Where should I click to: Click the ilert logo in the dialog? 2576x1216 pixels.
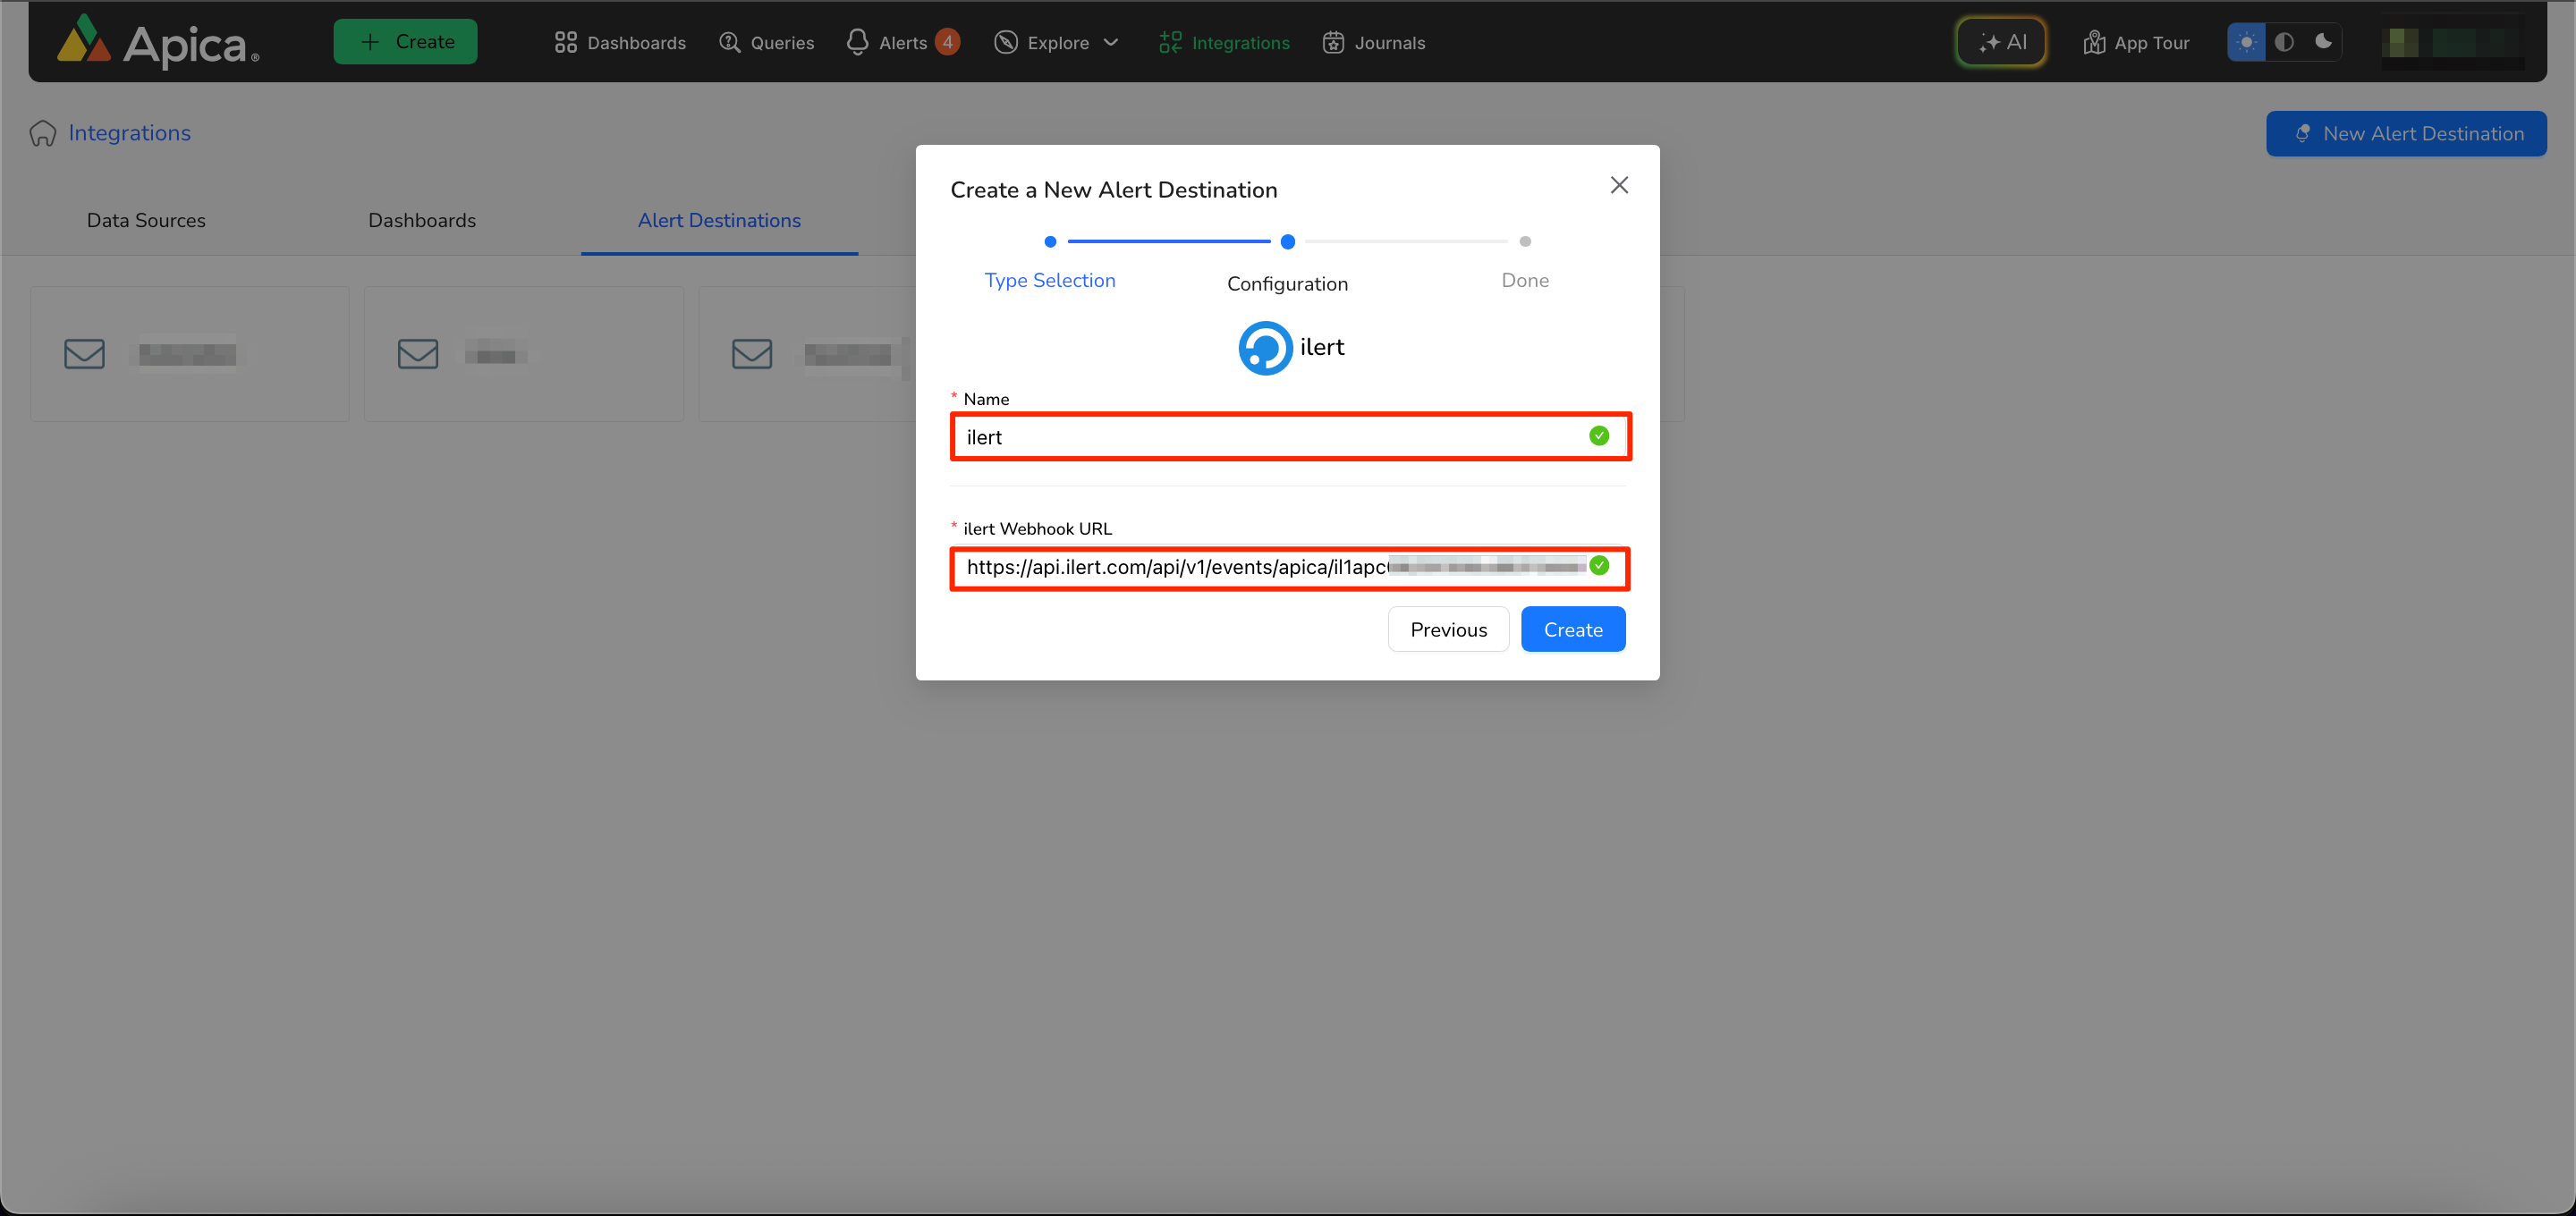click(1265, 347)
